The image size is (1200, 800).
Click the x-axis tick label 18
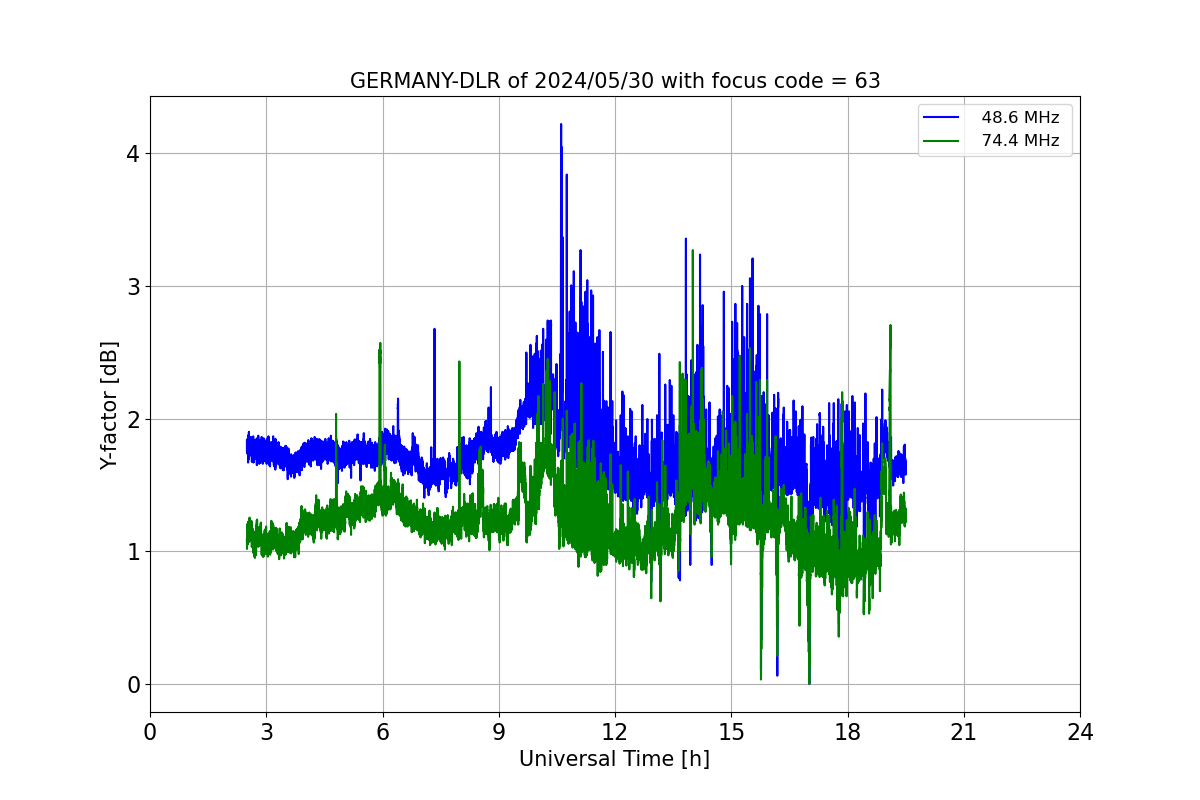(x=847, y=733)
